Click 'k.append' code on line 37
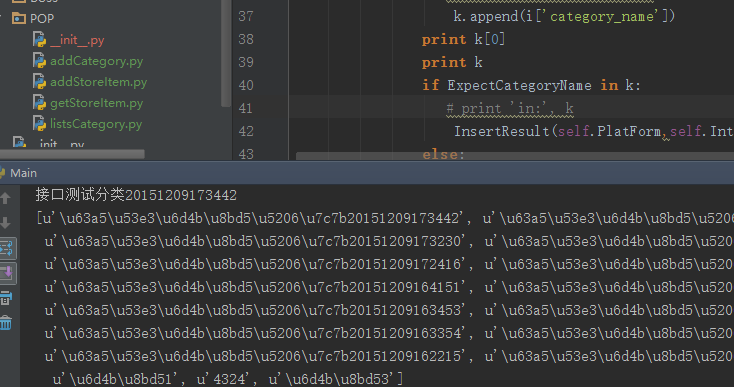The width and height of the screenshot is (734, 387). (x=485, y=16)
